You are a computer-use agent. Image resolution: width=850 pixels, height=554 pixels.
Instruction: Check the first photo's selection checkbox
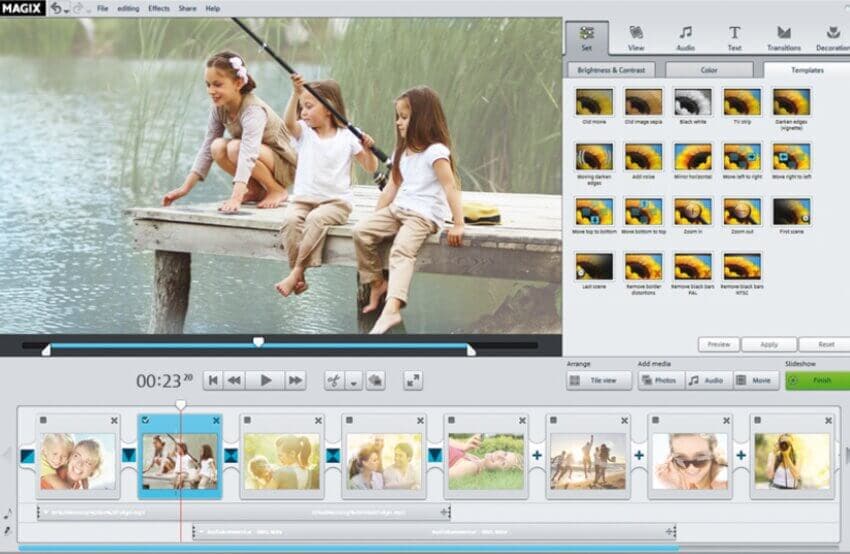(43, 420)
